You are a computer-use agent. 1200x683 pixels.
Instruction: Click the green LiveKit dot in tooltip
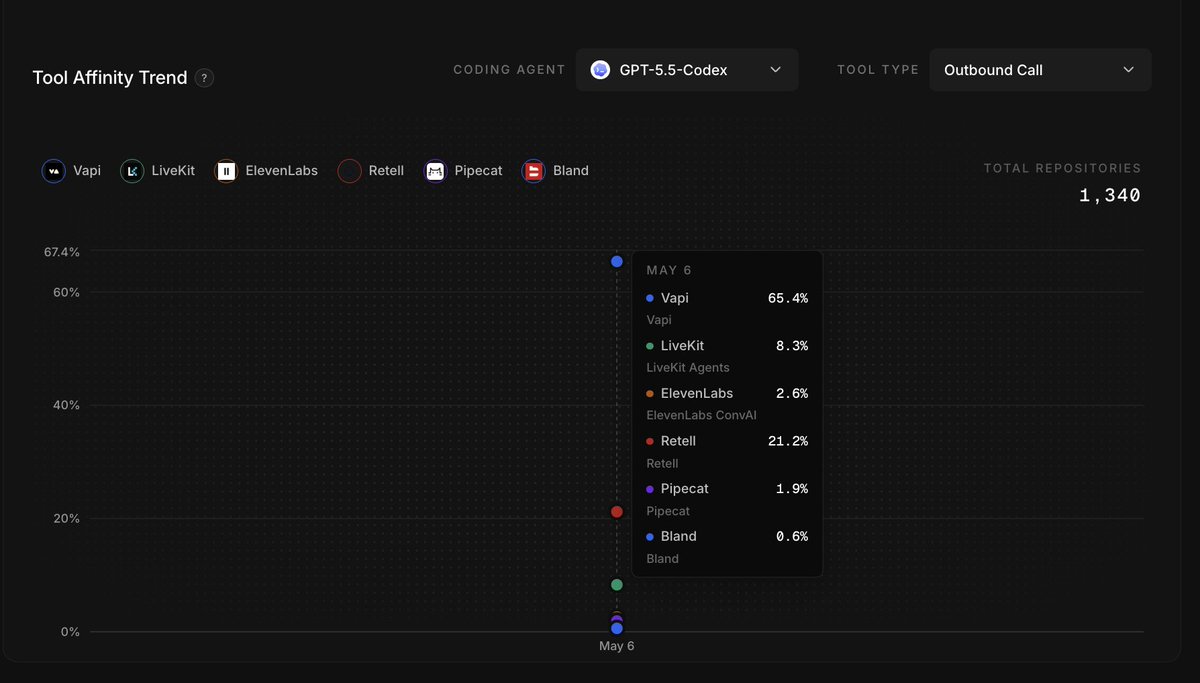coord(650,346)
